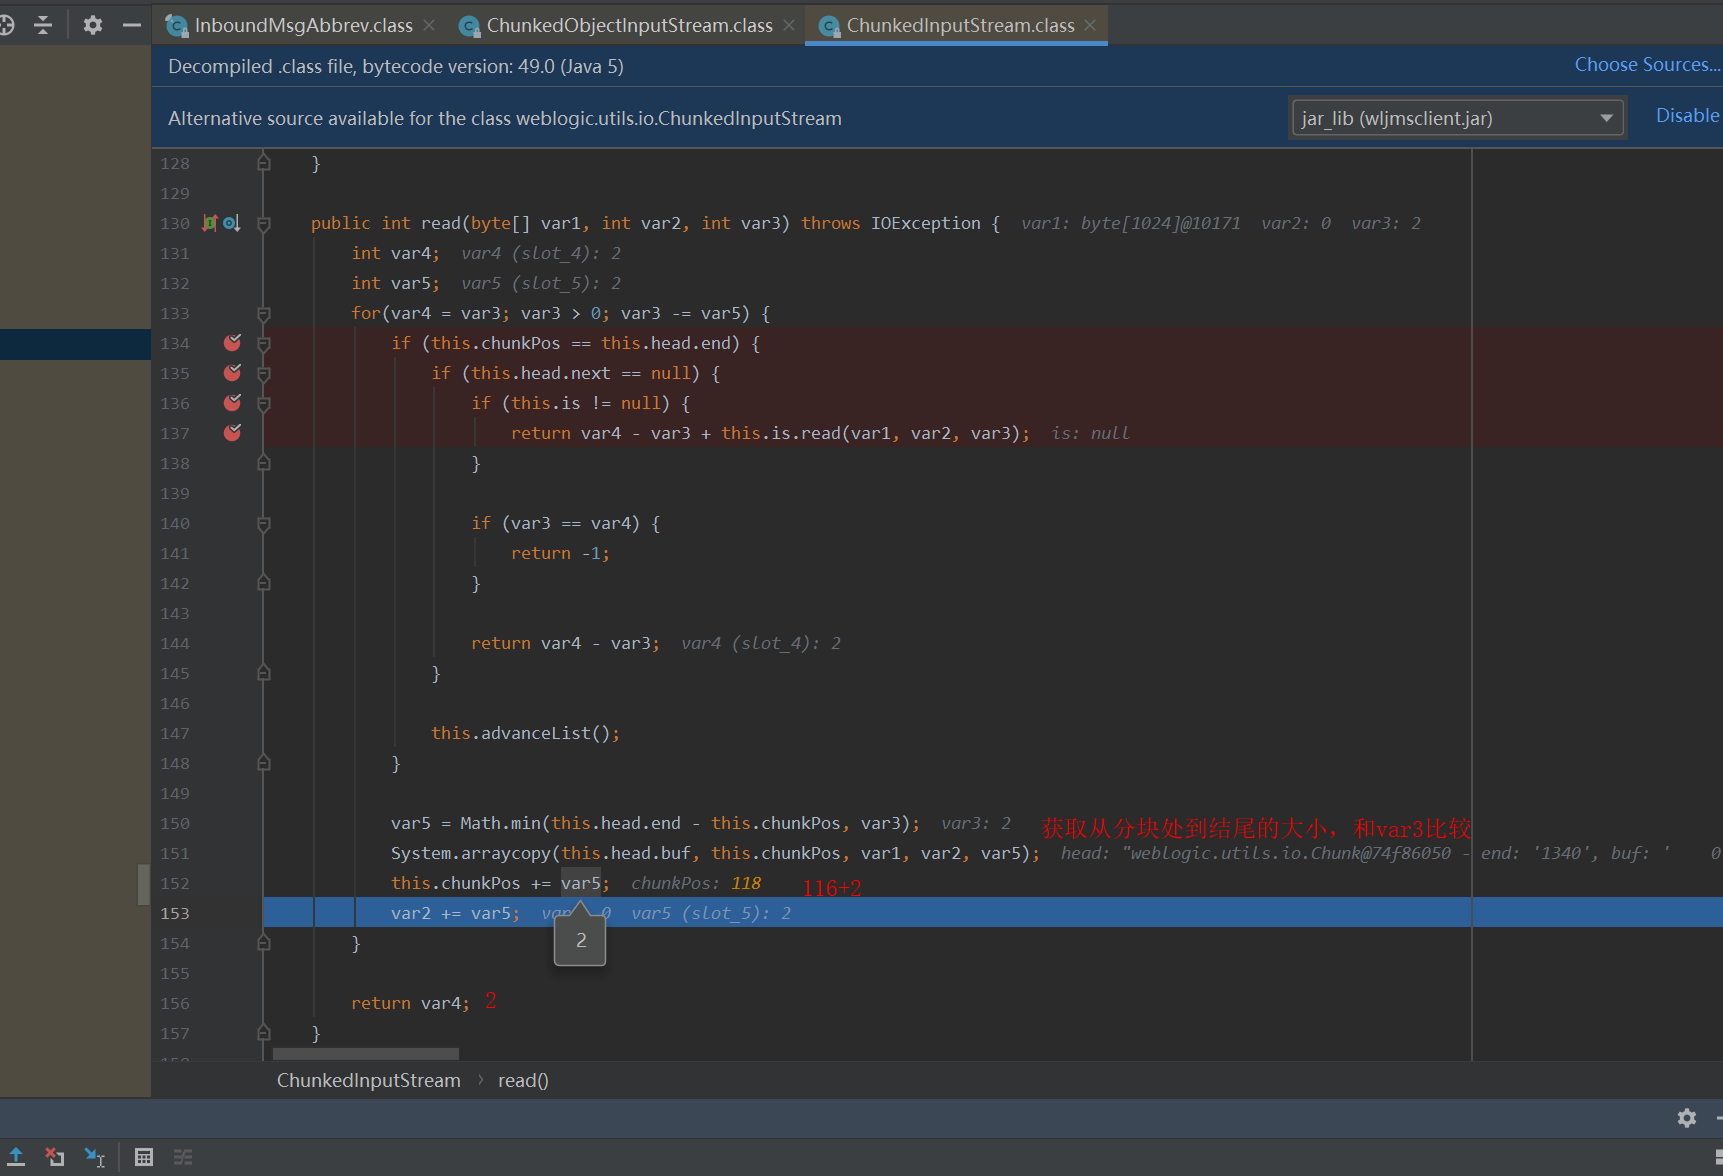Image resolution: width=1723 pixels, height=1176 pixels.
Task: Close the ChunkedObjectInputStream.class tab
Action: 789,25
